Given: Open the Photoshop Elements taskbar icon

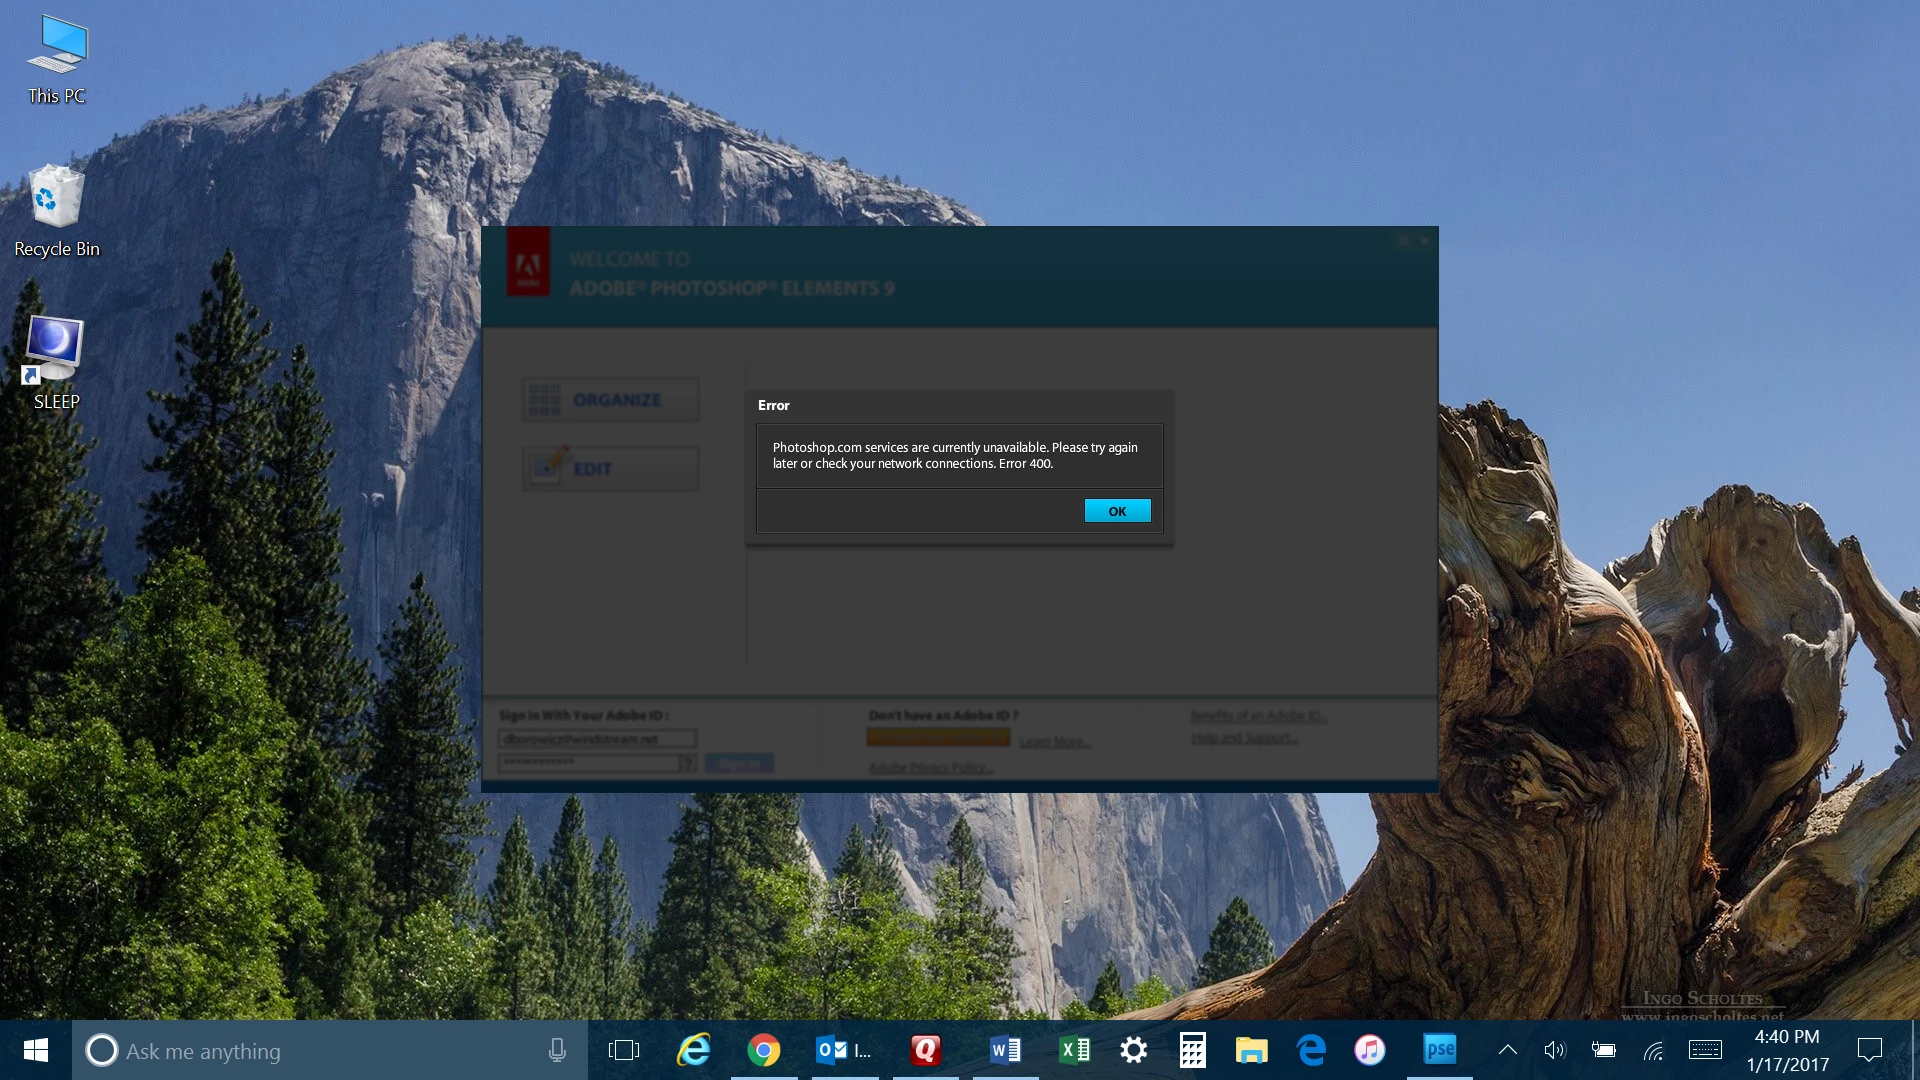Looking at the screenshot, I should point(1439,1049).
